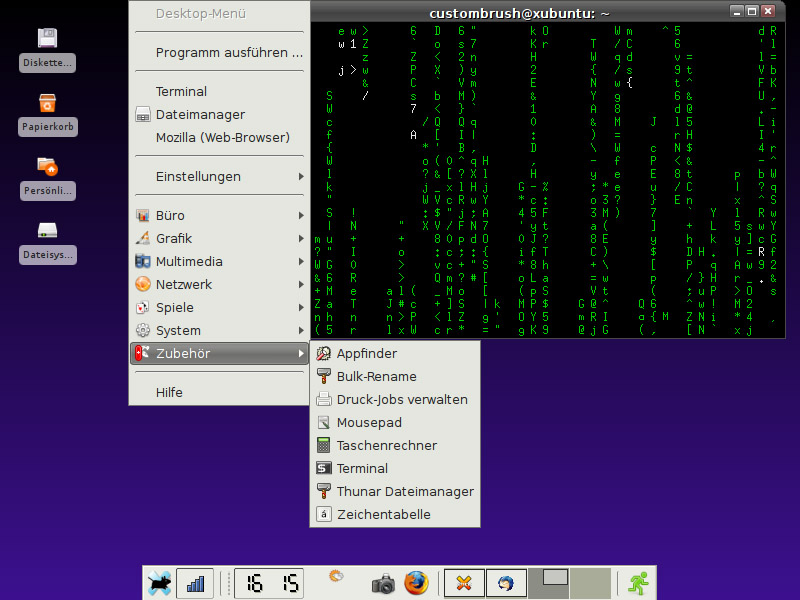This screenshot has width=800, height=600.
Task: Open the Xfce mouse menu in panel
Action: 158,583
